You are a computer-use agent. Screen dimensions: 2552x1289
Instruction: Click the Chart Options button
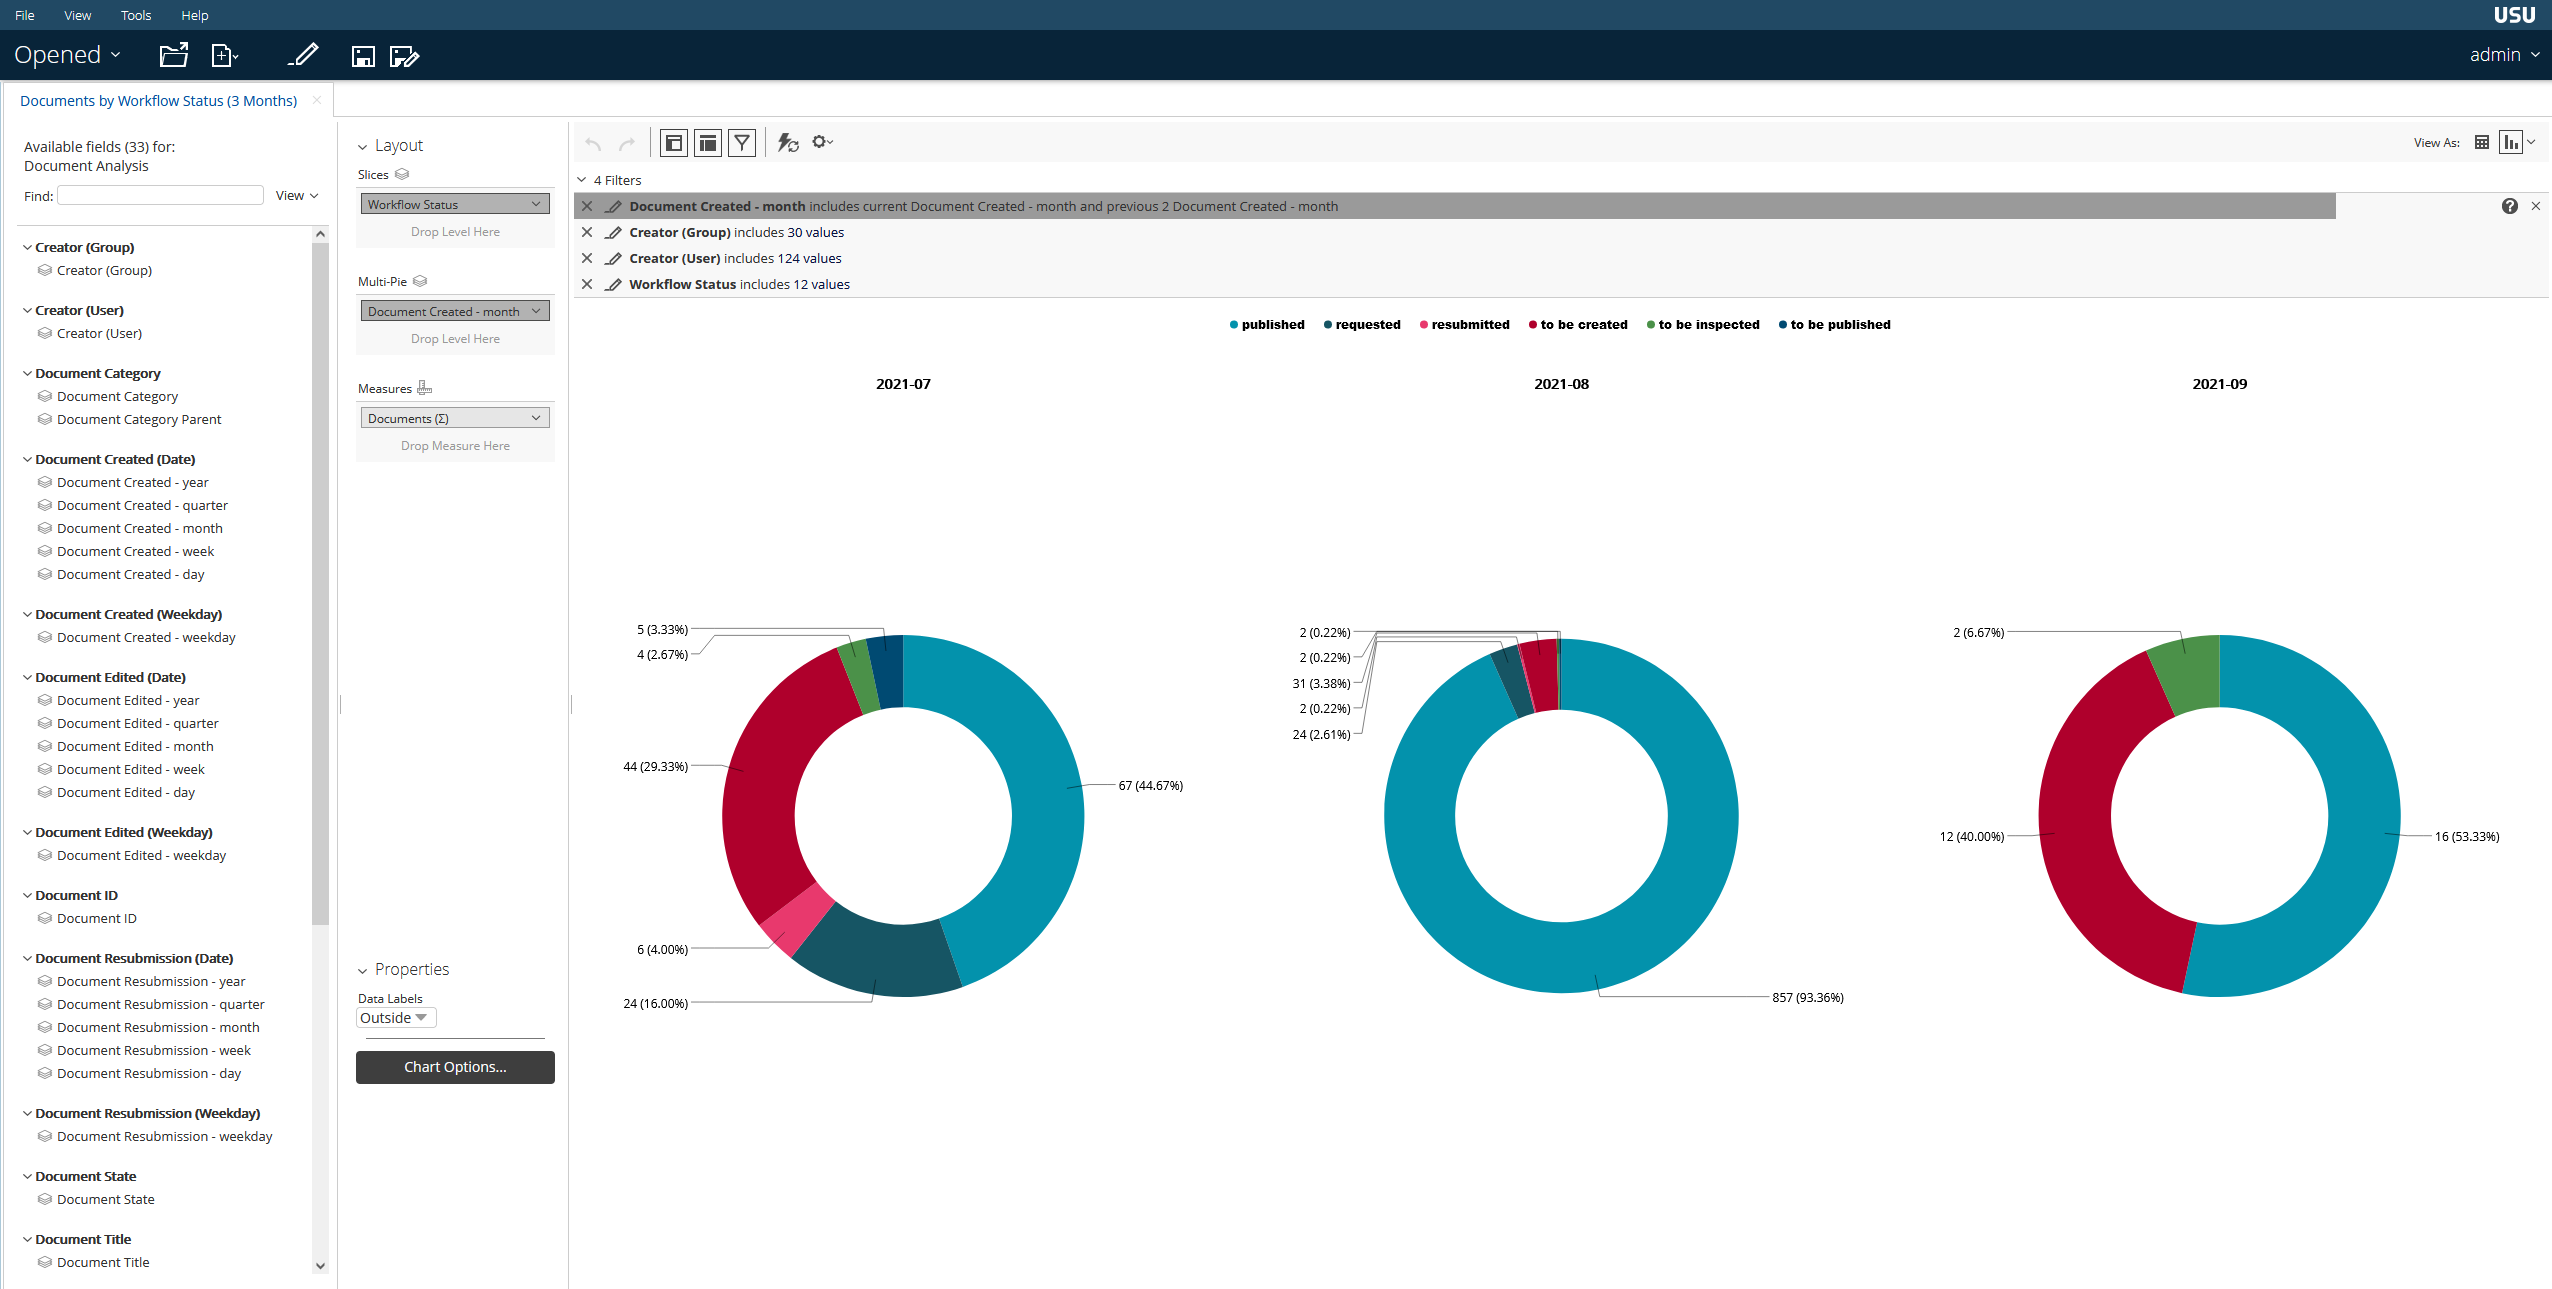(455, 1067)
